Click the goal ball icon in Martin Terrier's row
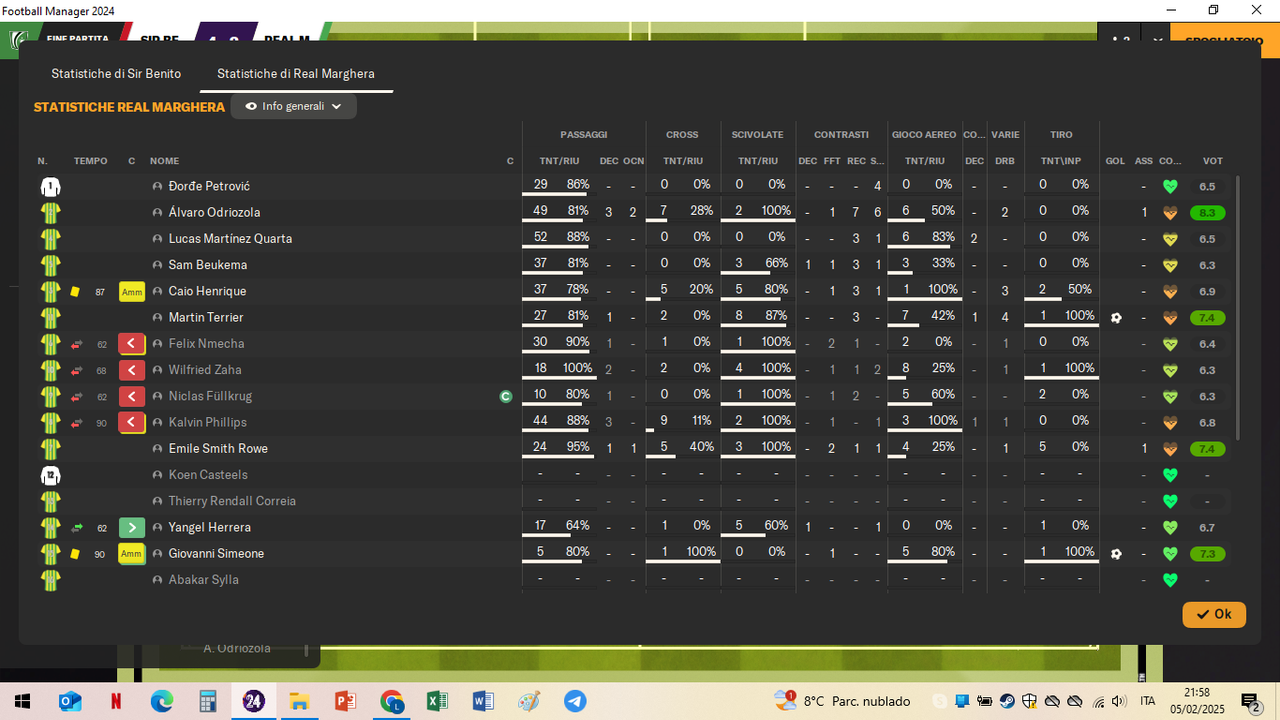1280x720 pixels. (1116, 318)
